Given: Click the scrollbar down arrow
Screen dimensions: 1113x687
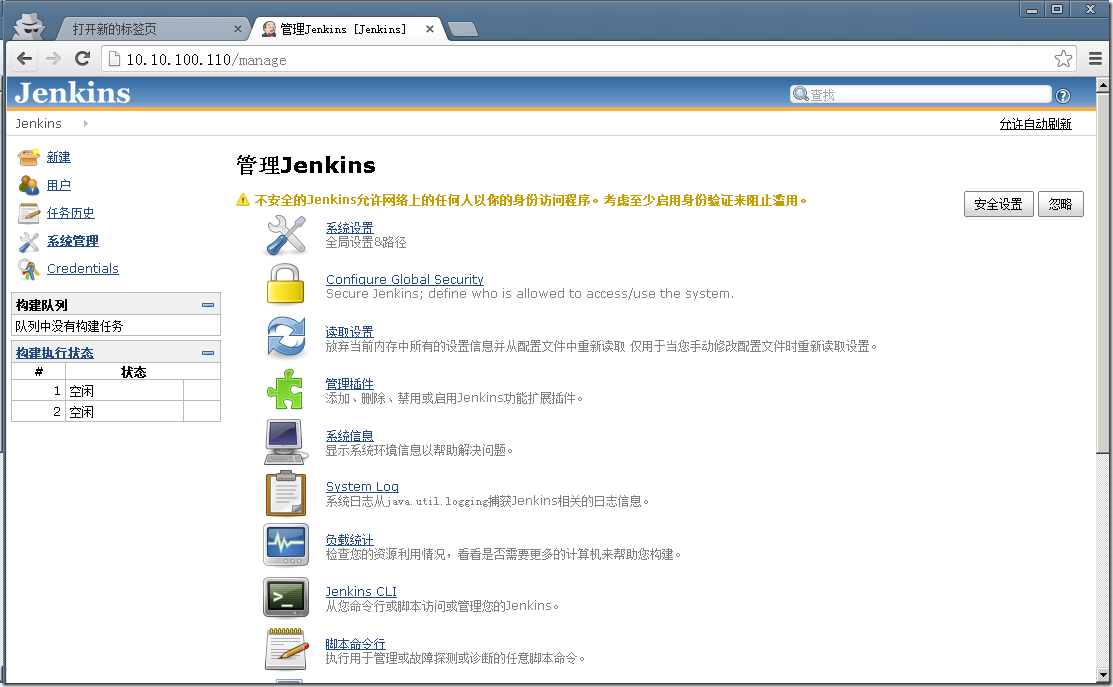Looking at the screenshot, I should tap(1102, 675).
